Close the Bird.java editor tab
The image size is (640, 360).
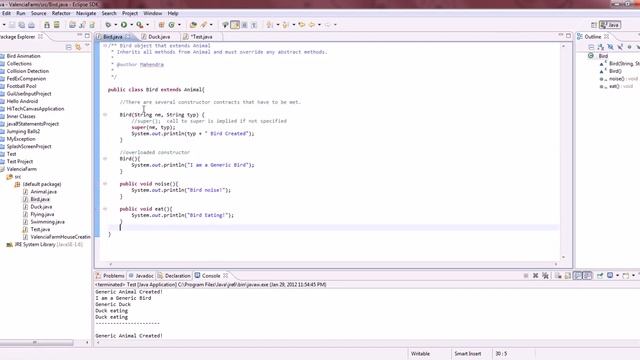tap(128, 37)
